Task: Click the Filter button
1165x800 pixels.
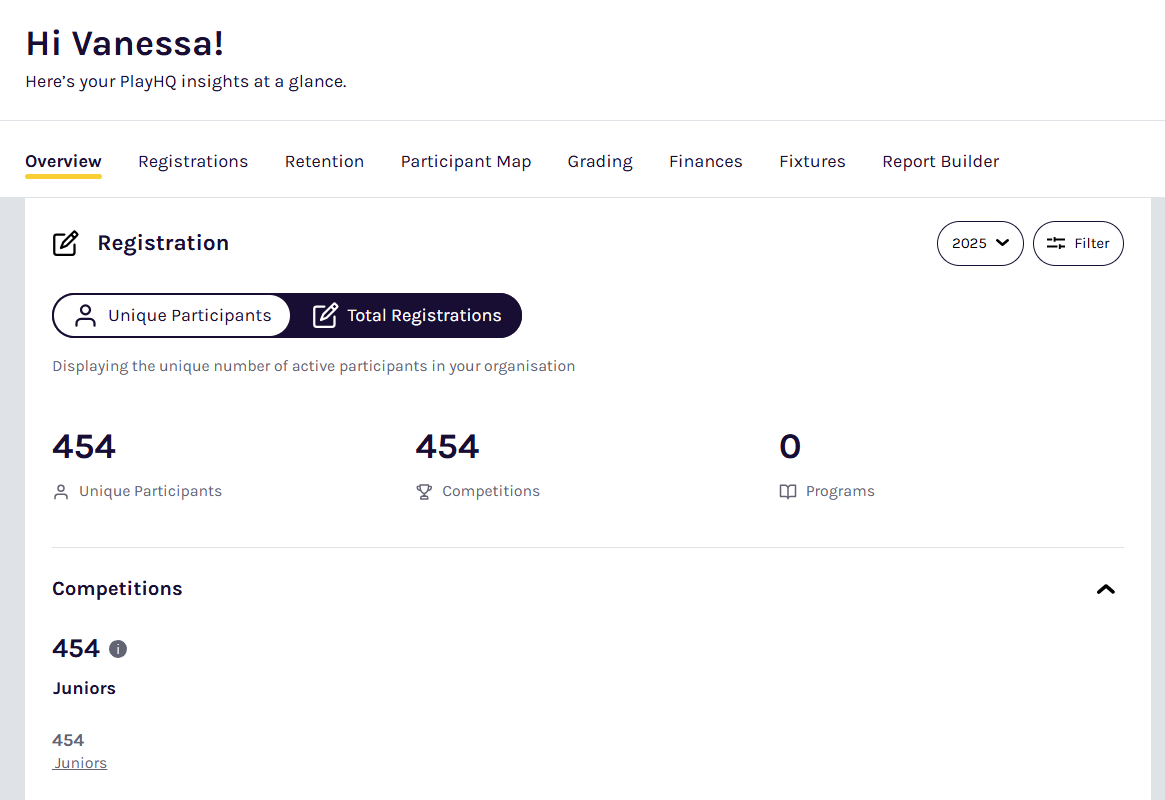Action: pyautogui.click(x=1078, y=243)
